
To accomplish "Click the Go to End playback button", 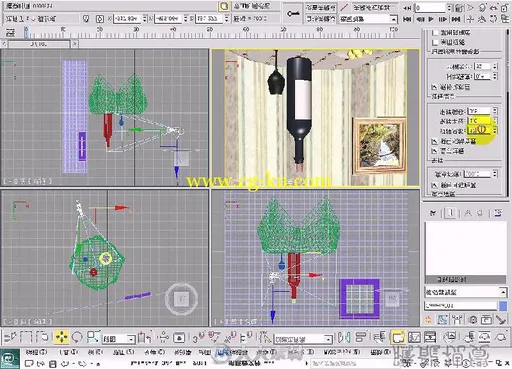I will 456,19.
